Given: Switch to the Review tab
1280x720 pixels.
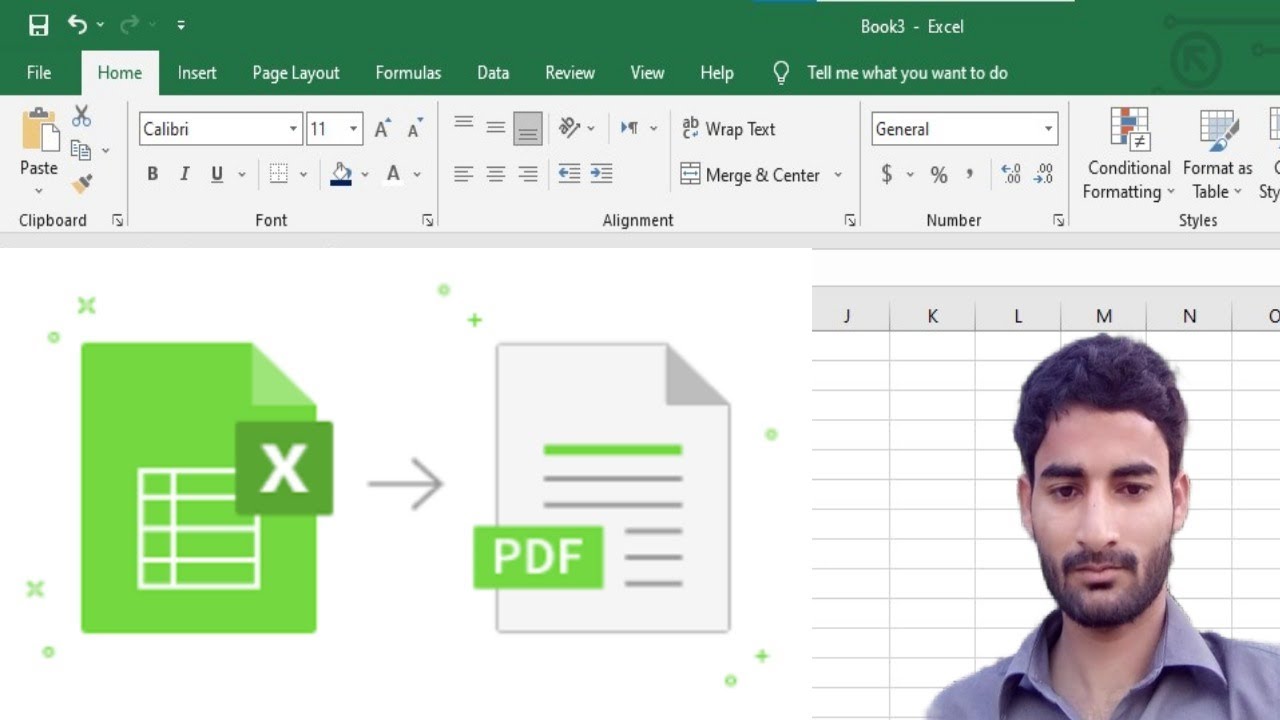Looking at the screenshot, I should click(x=570, y=72).
